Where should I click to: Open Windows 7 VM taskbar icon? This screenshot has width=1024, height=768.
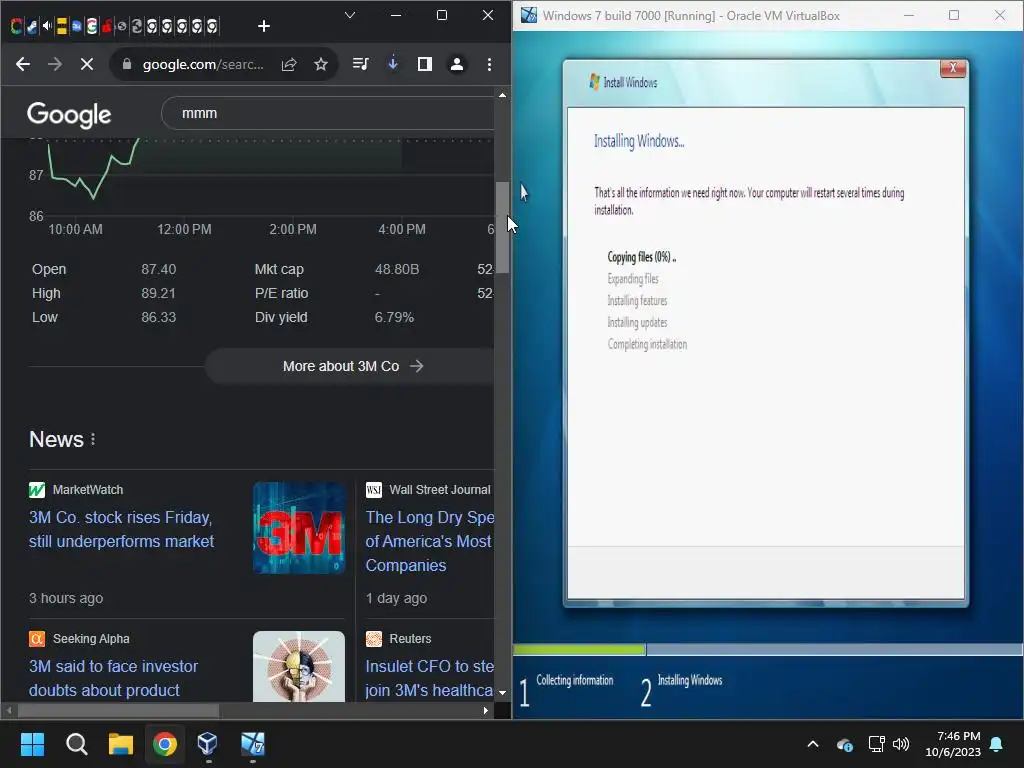pyautogui.click(x=253, y=744)
